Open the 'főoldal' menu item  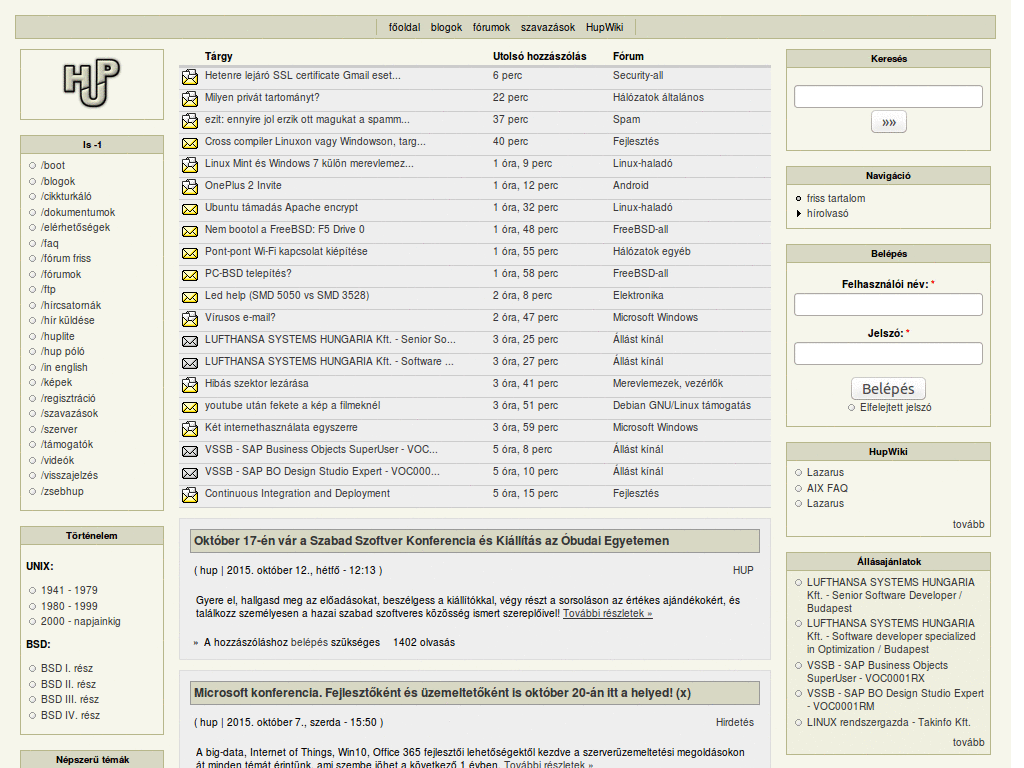pyautogui.click(x=404, y=27)
